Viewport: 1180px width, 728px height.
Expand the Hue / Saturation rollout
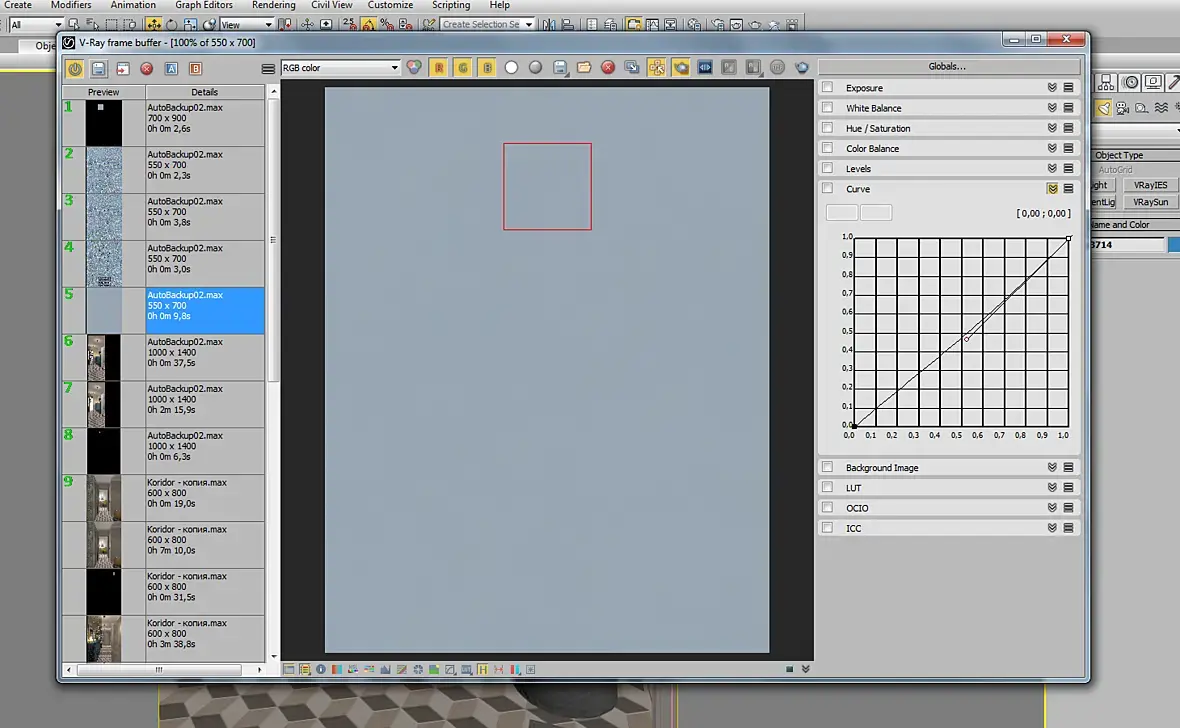(1052, 128)
